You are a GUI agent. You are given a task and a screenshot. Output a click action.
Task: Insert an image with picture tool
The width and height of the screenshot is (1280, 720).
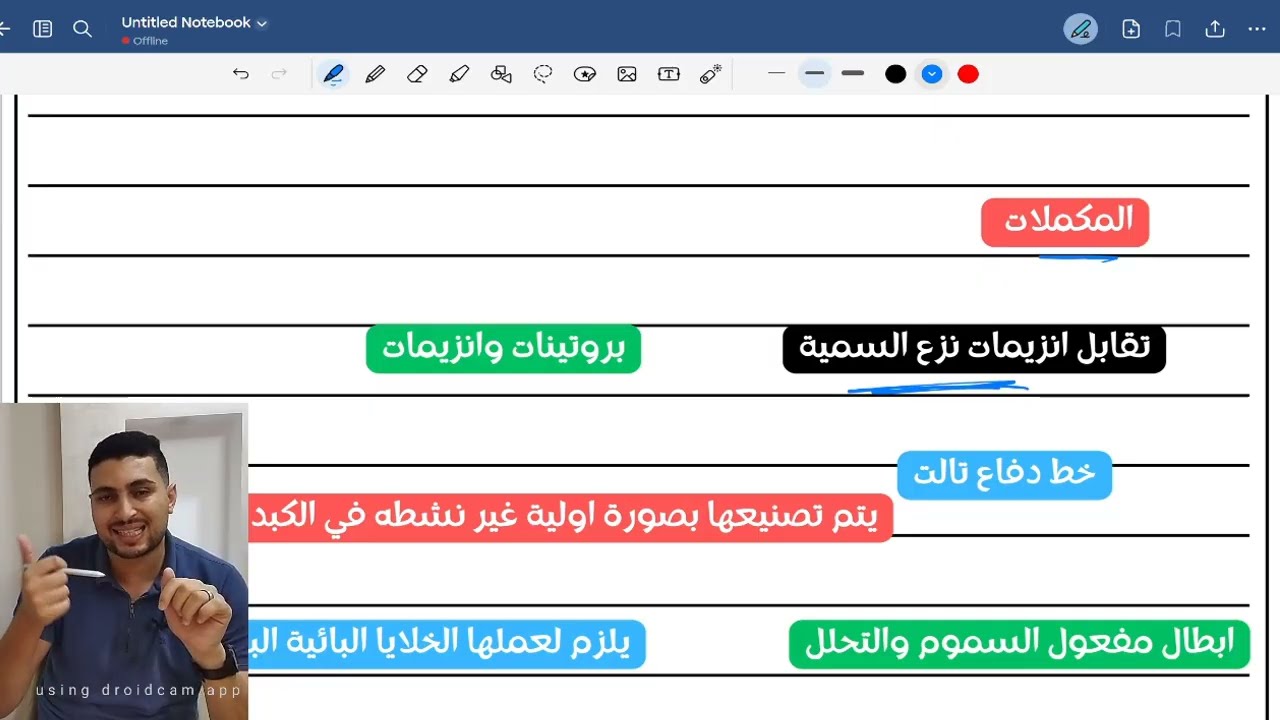pyautogui.click(x=627, y=74)
